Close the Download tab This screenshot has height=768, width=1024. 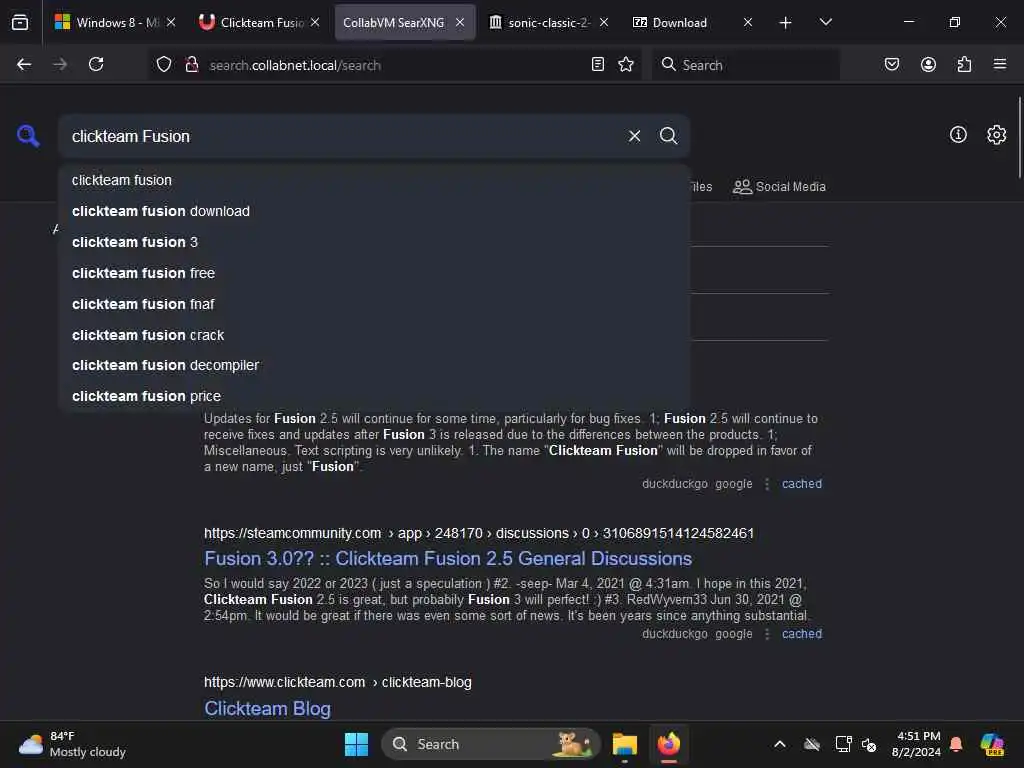click(x=748, y=22)
